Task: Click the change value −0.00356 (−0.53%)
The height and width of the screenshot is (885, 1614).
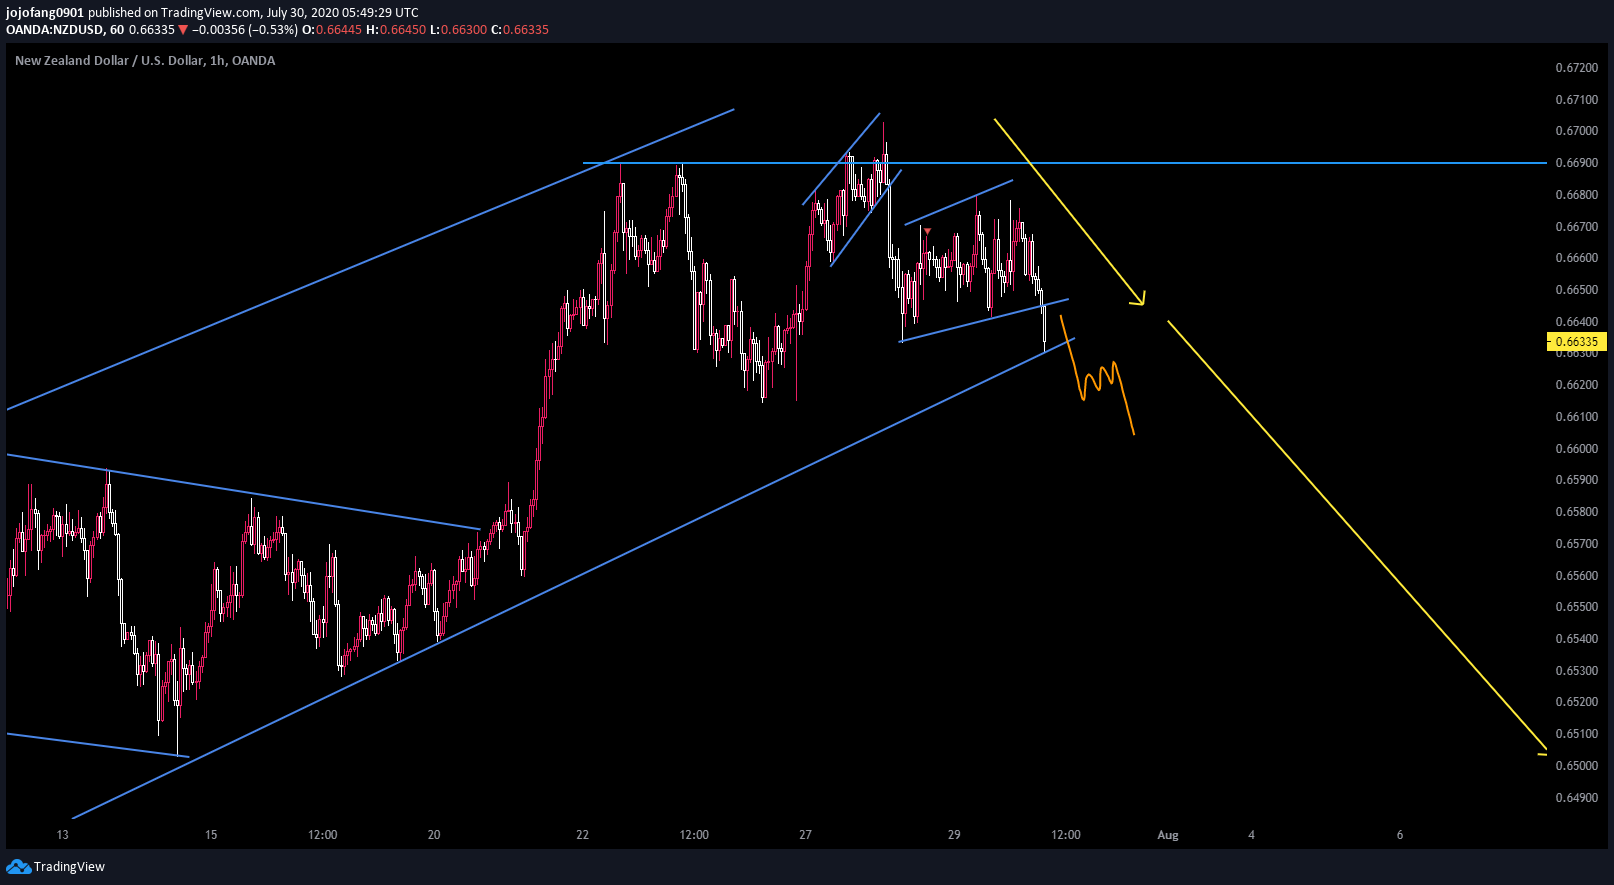Action: pos(245,30)
